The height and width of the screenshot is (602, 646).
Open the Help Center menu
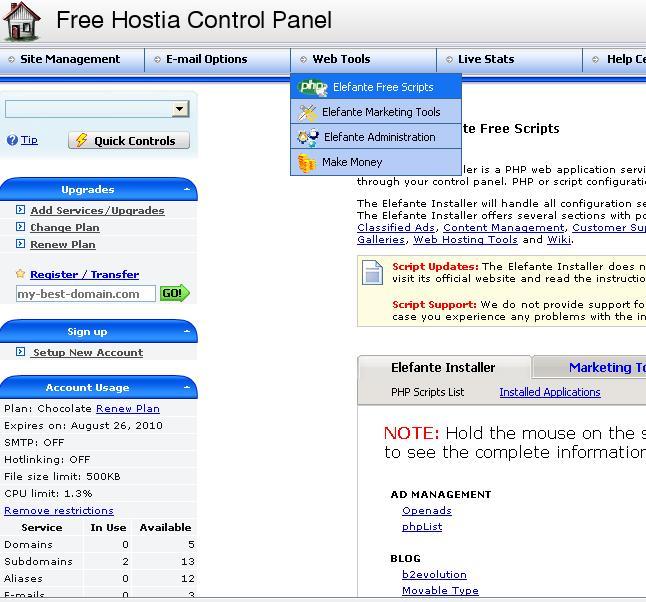pyautogui.click(x=614, y=59)
